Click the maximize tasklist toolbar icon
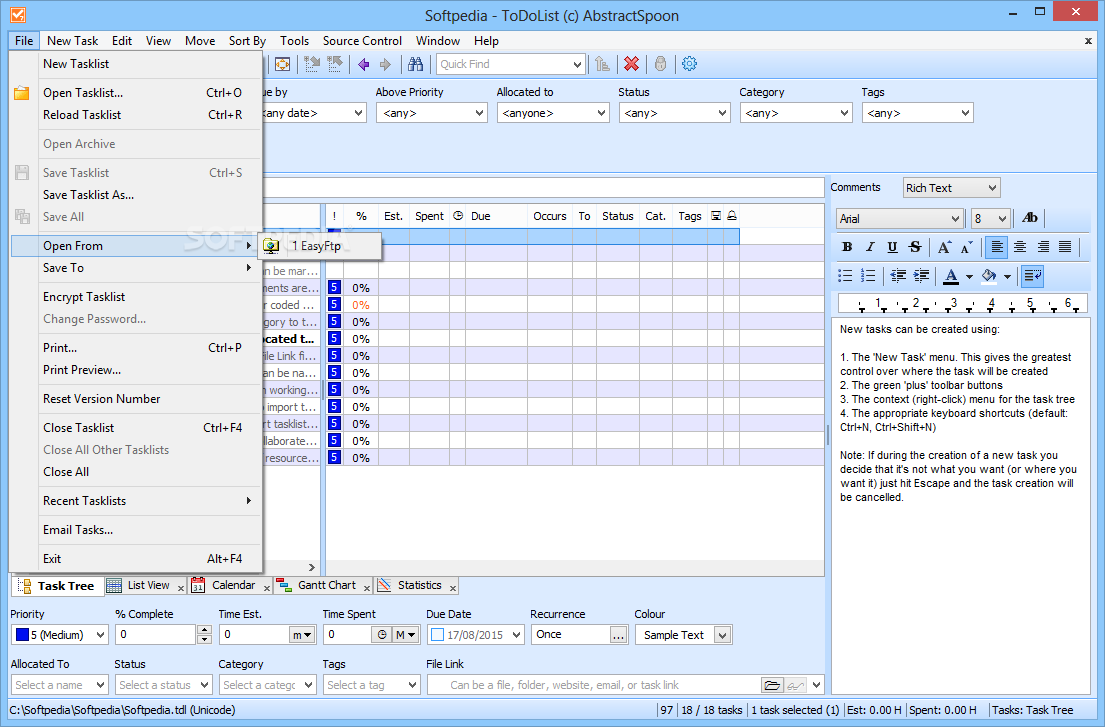Viewport: 1105px width, 727px height. (x=283, y=64)
